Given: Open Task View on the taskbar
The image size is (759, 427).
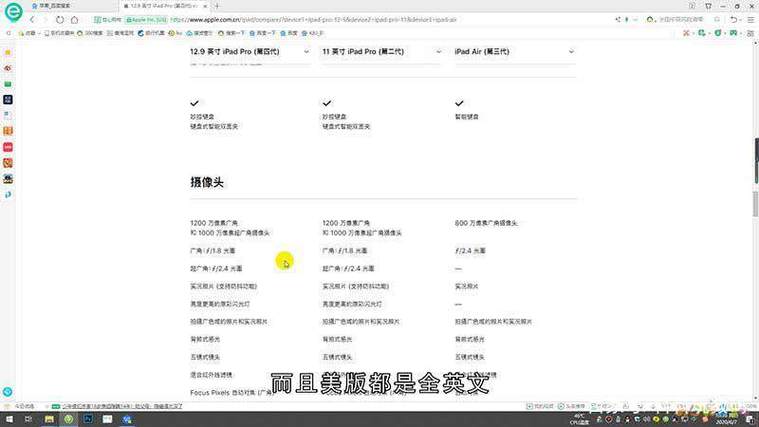Looking at the screenshot, I should 29,419.
